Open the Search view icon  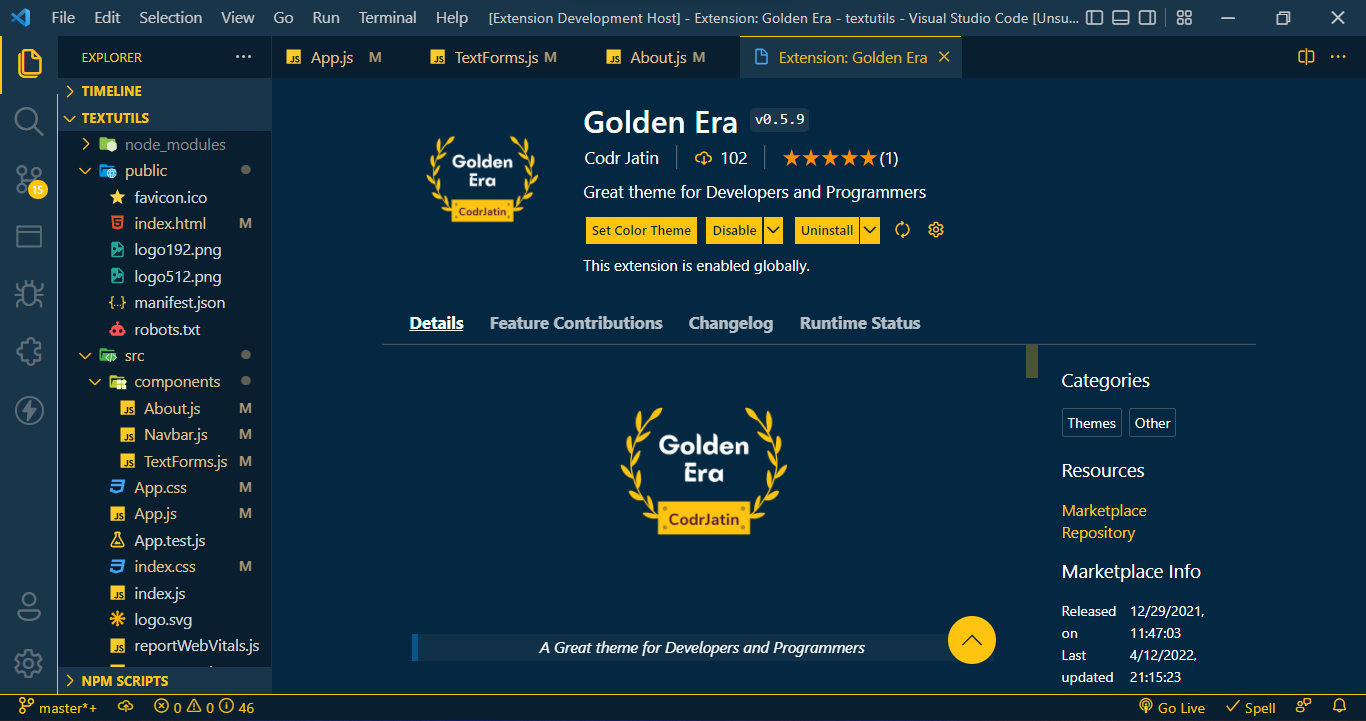coord(29,122)
